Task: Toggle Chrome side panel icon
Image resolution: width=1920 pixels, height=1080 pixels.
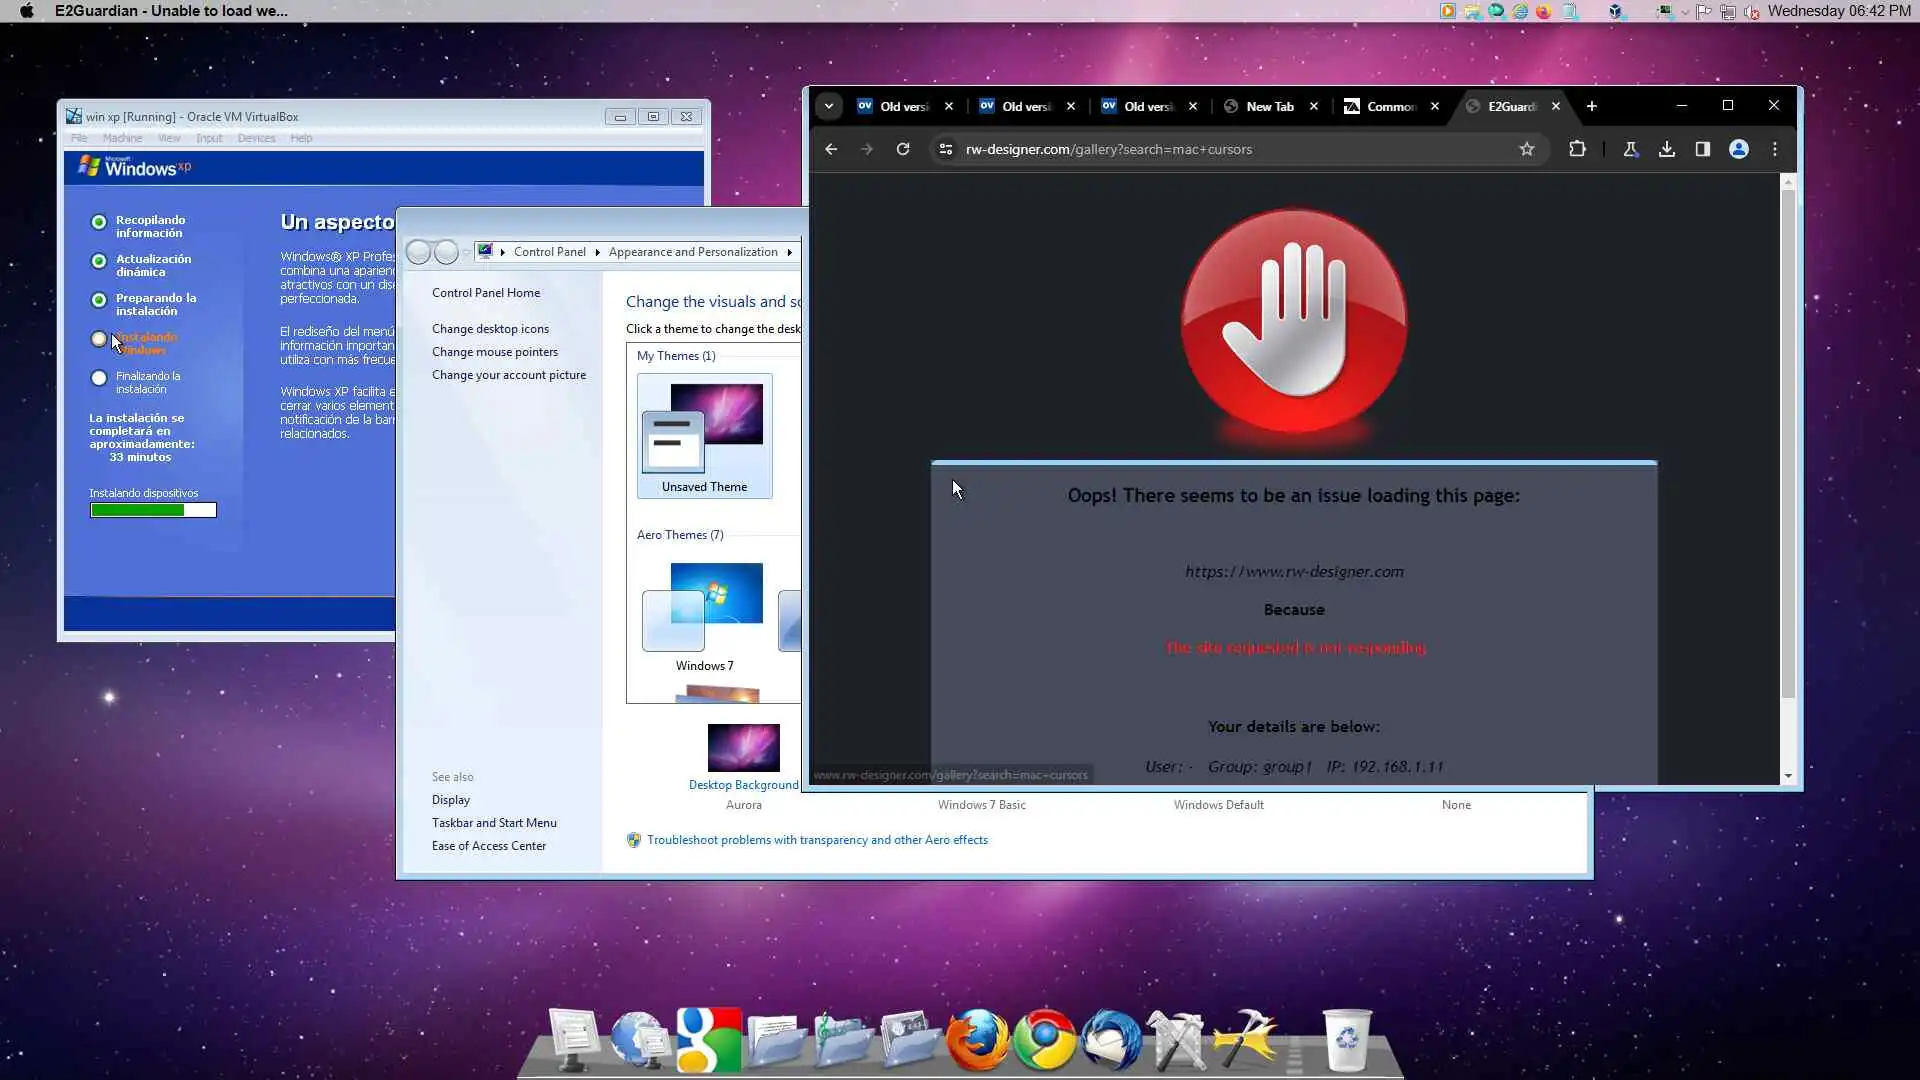Action: (1702, 149)
